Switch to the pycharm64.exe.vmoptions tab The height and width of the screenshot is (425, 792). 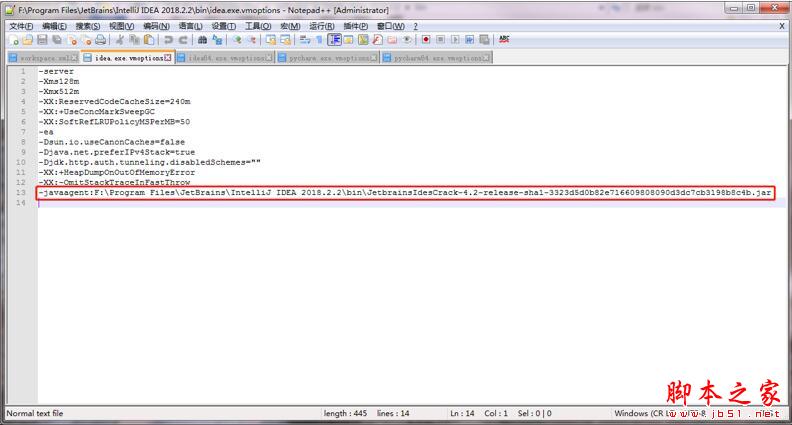point(436,58)
